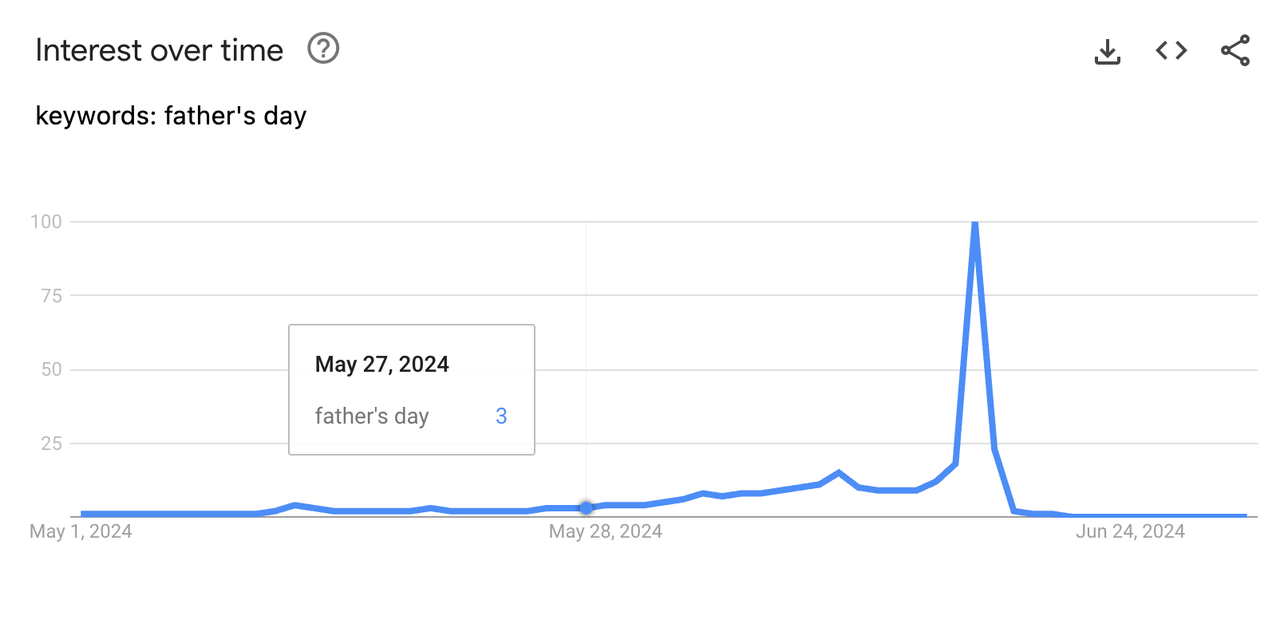Click the download arrow symbol

(1107, 50)
